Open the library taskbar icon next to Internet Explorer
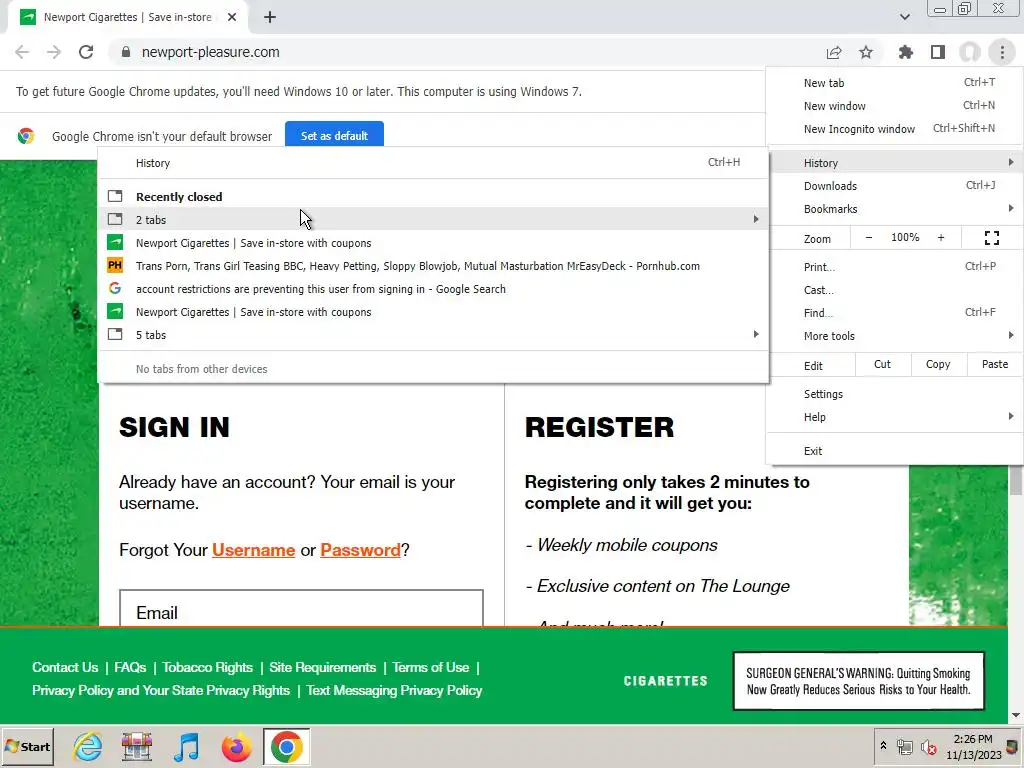This screenshot has width=1024, height=768. pyautogui.click(x=136, y=746)
